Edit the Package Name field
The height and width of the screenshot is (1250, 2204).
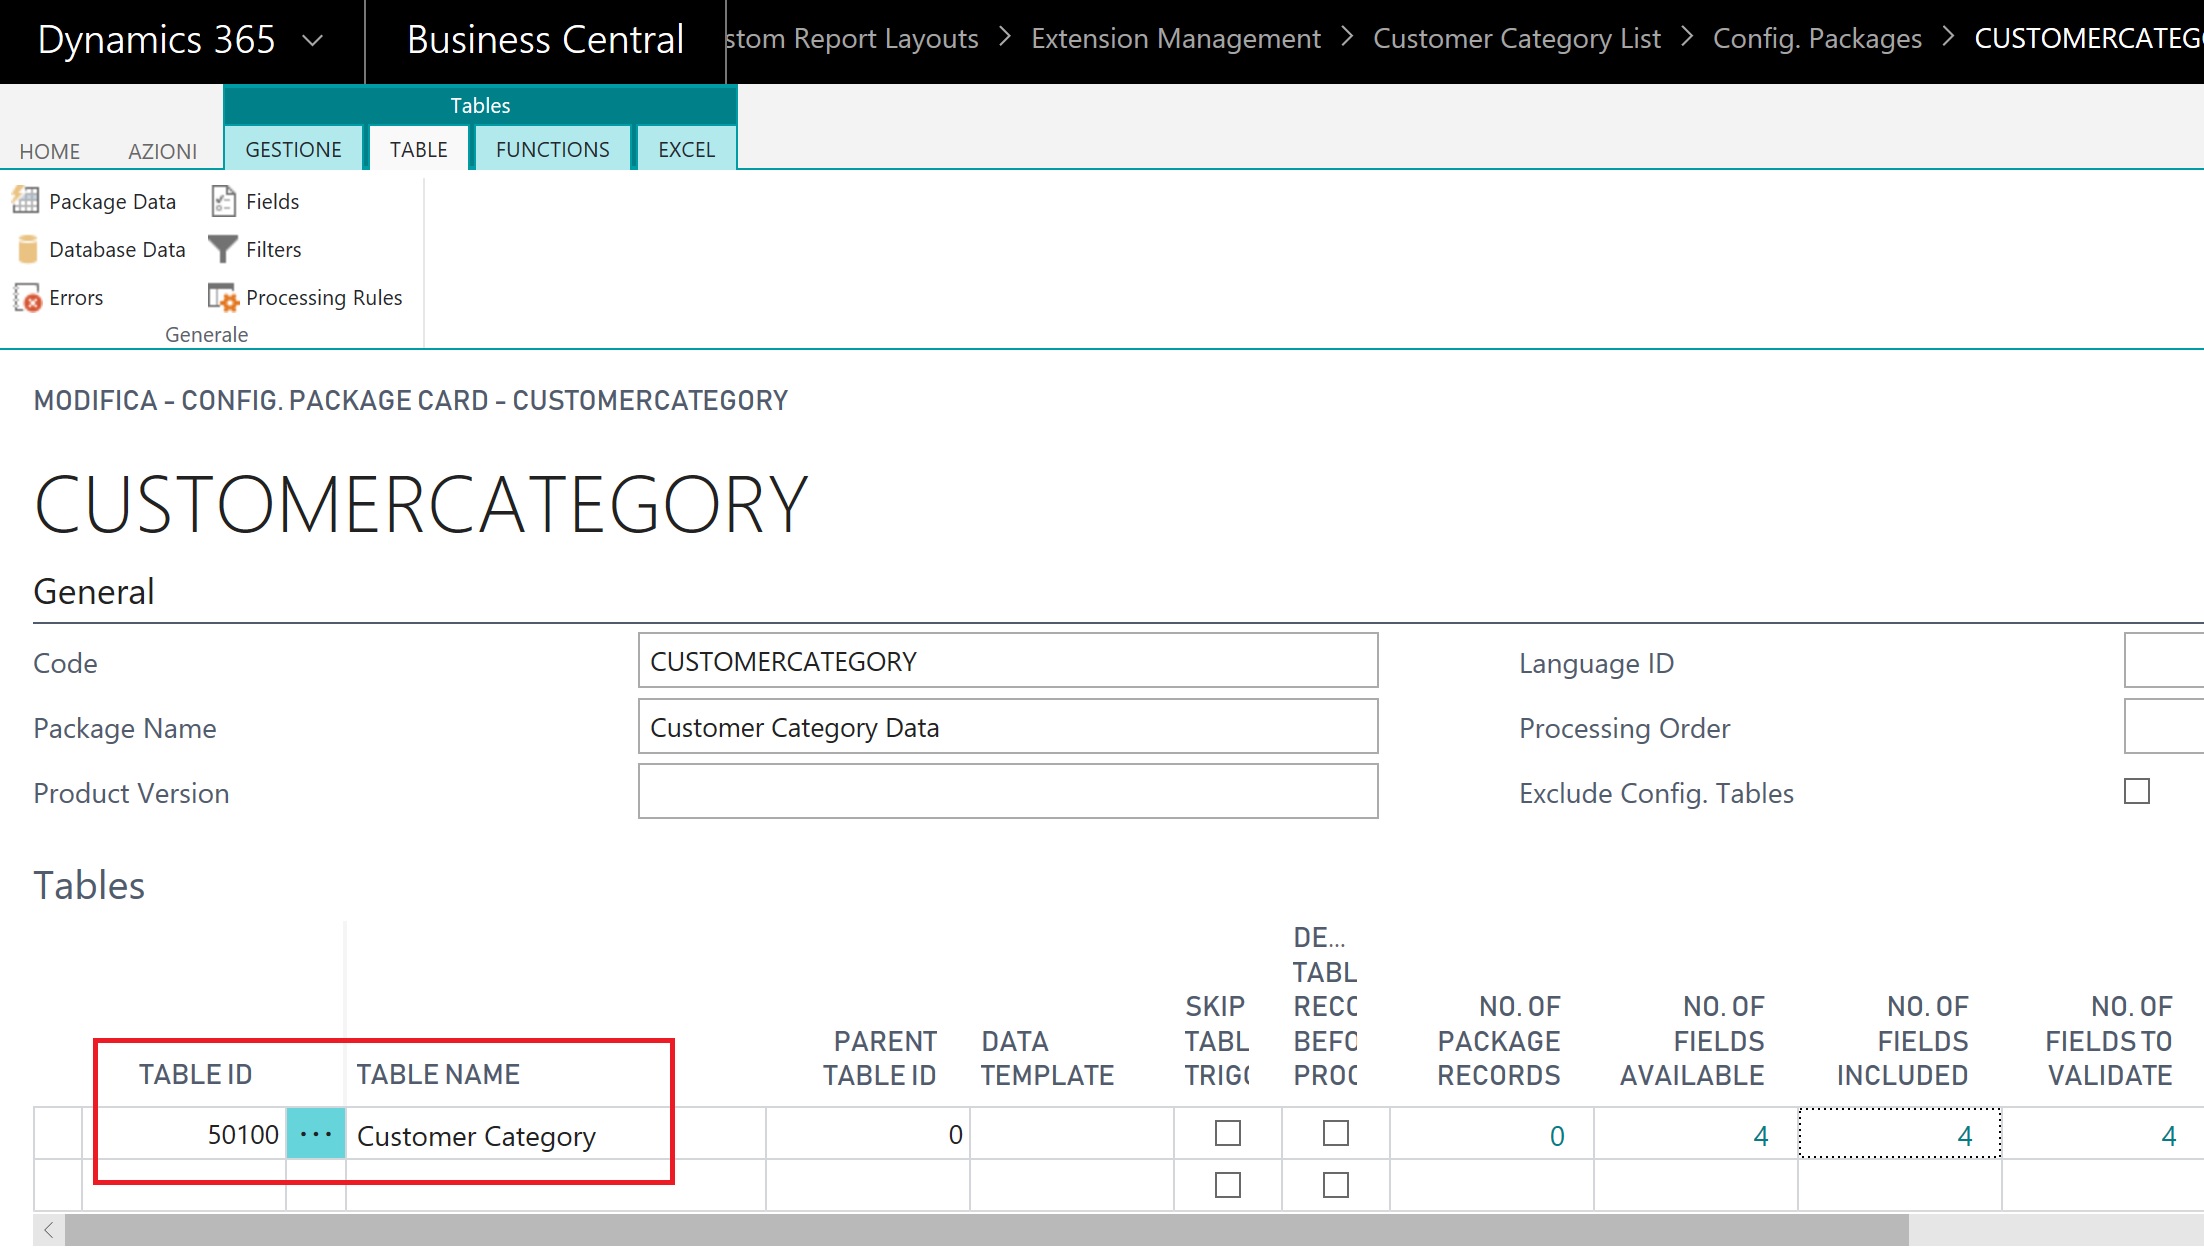point(1007,727)
